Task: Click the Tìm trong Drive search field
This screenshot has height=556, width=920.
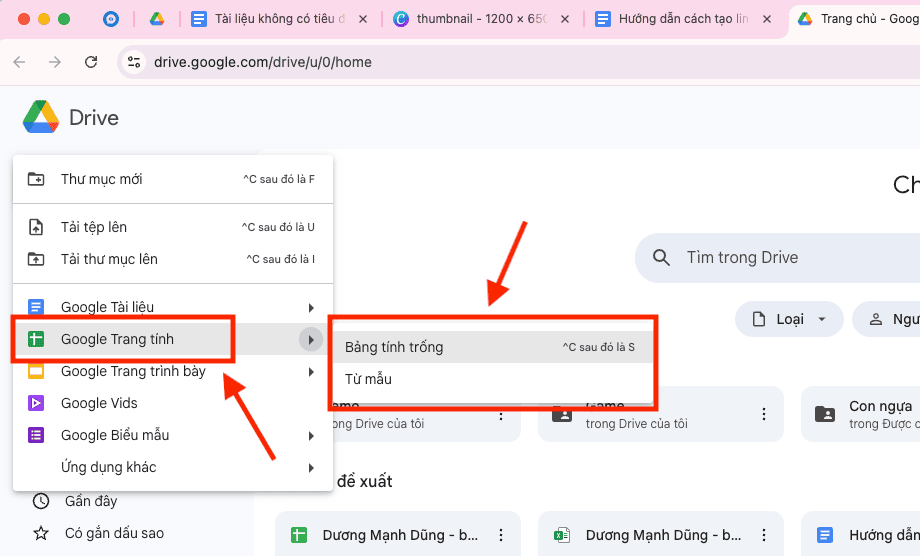Action: click(x=777, y=257)
